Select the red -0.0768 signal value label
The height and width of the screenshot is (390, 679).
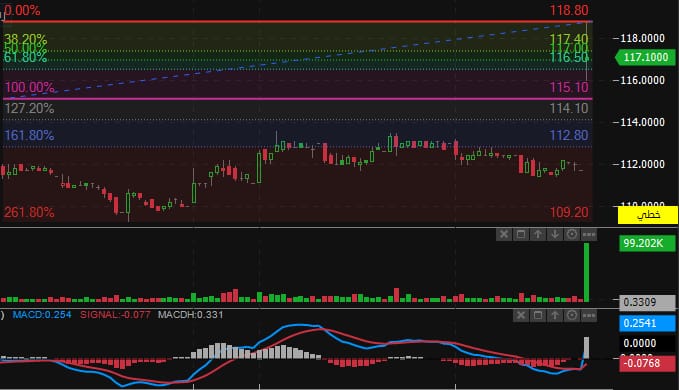click(x=647, y=363)
